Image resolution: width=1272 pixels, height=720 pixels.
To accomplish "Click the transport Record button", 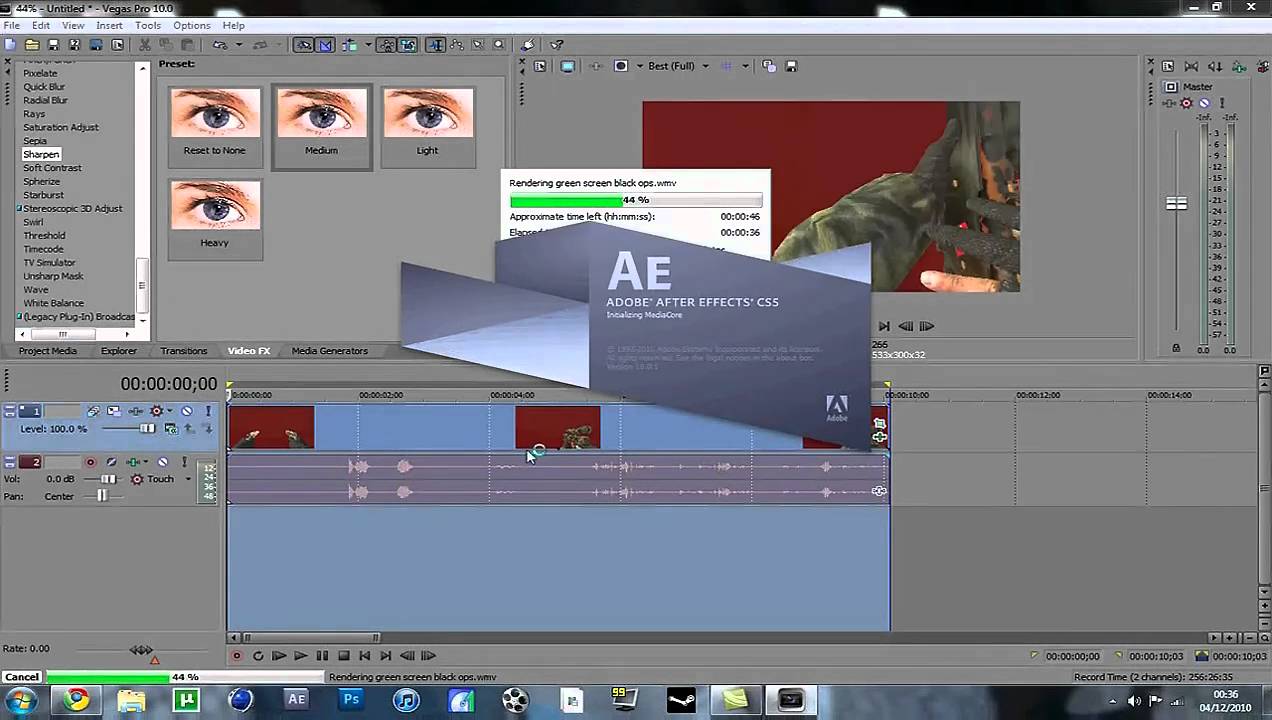I will click(x=237, y=656).
